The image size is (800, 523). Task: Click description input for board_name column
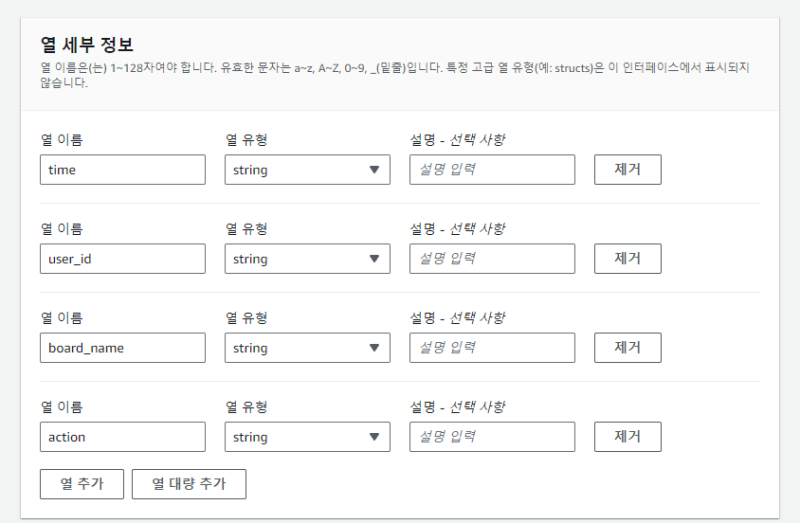click(x=492, y=348)
